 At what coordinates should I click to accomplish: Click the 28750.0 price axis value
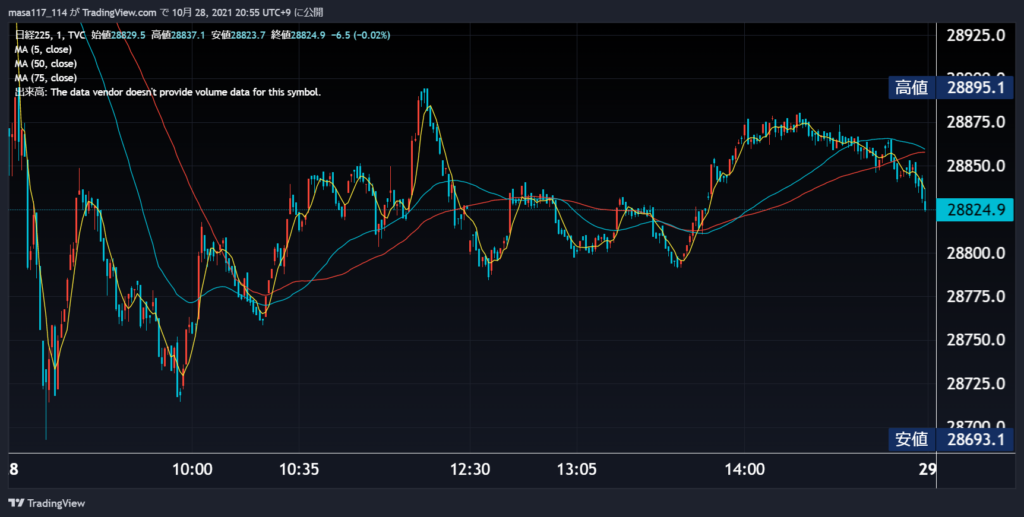point(976,339)
